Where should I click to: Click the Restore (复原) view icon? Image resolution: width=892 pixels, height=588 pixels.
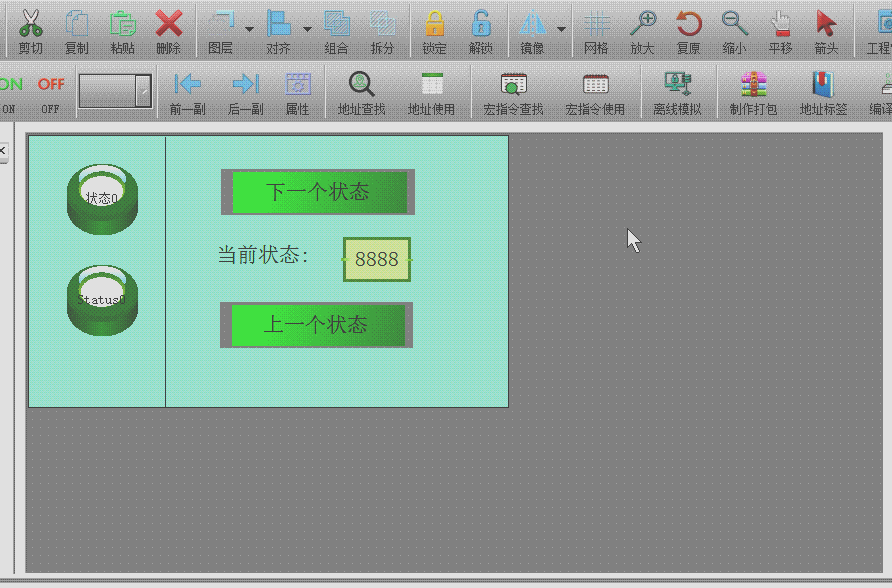pyautogui.click(x=688, y=25)
